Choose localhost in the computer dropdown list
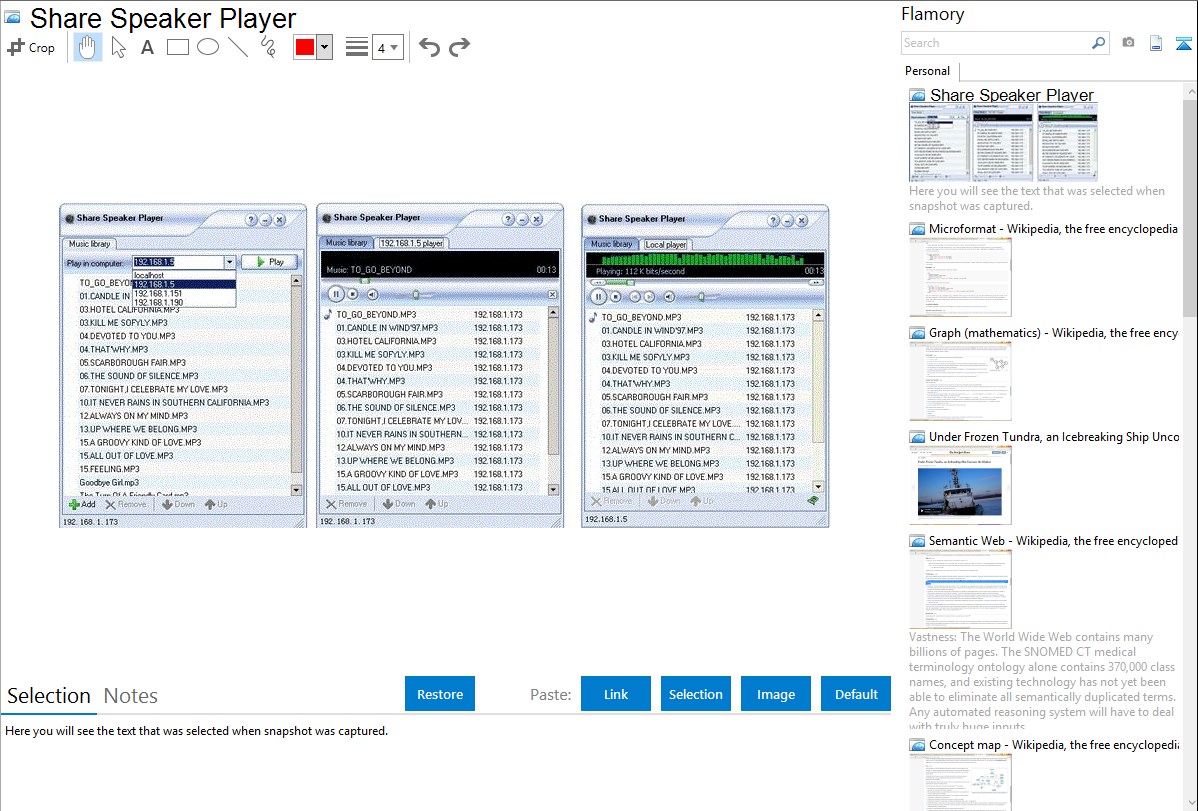The image size is (1198, 811). (183, 275)
